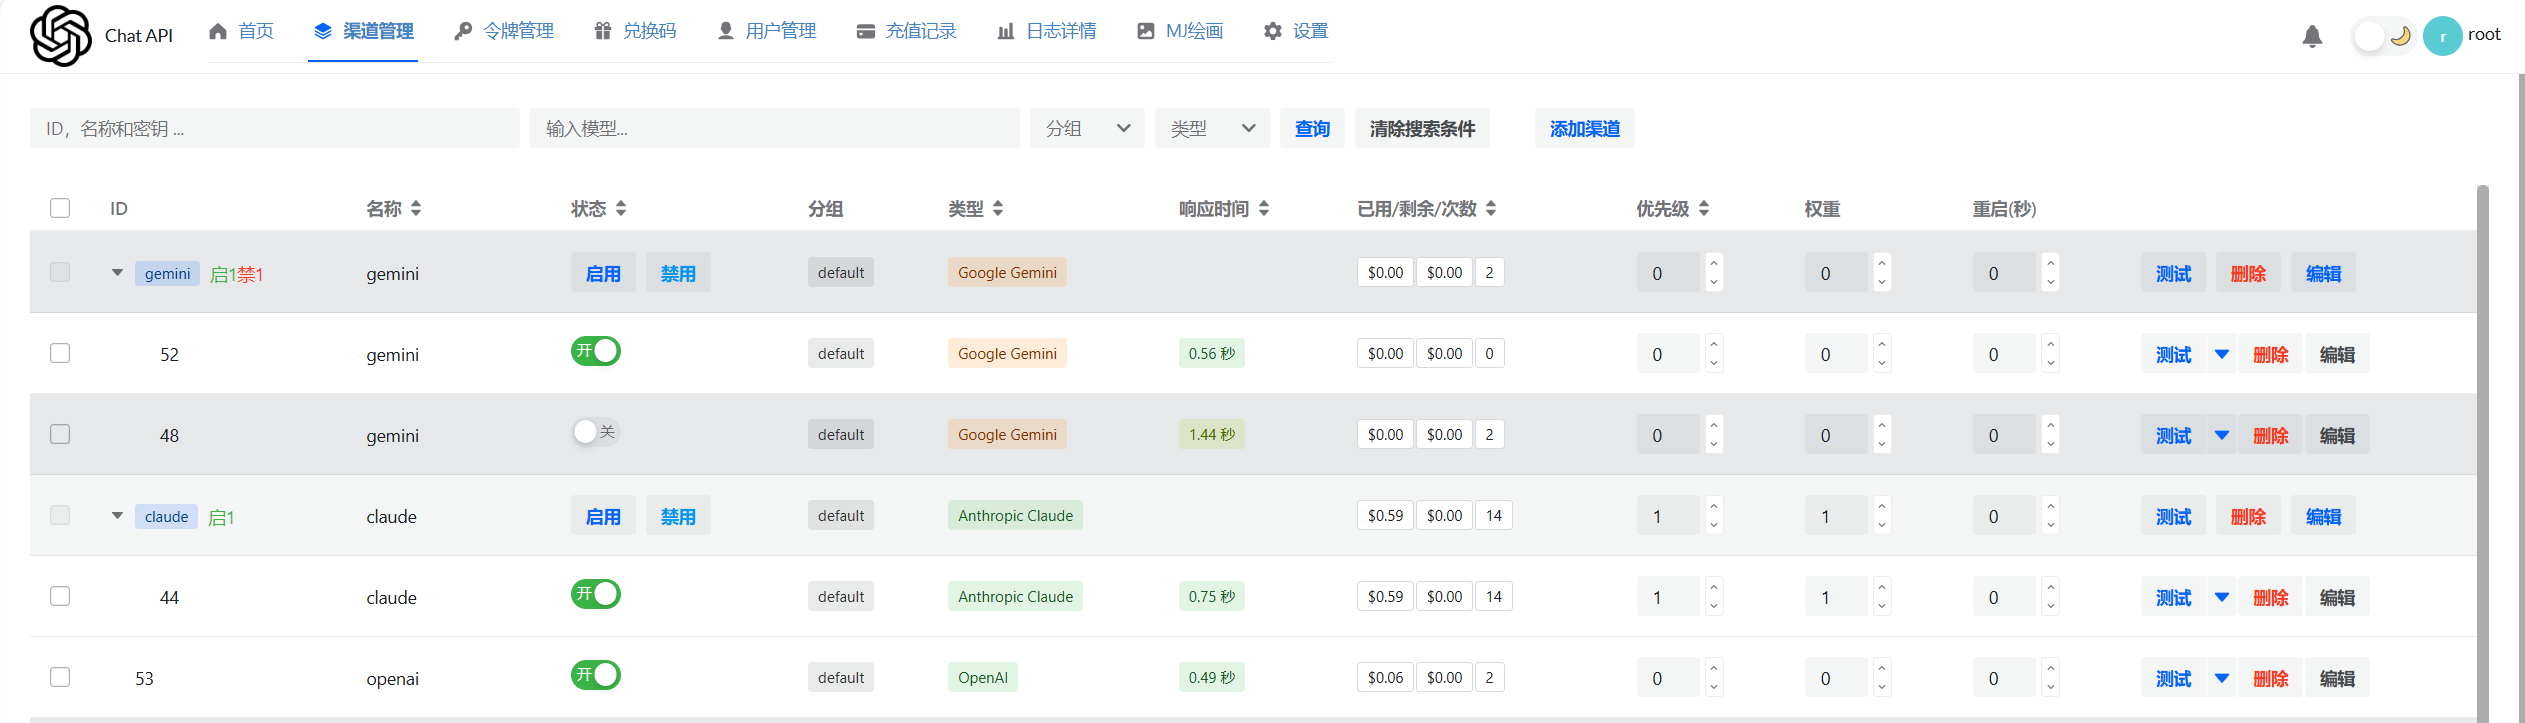This screenshot has width=2525, height=723.
Task: Check the box for channel 52
Action: pos(60,353)
